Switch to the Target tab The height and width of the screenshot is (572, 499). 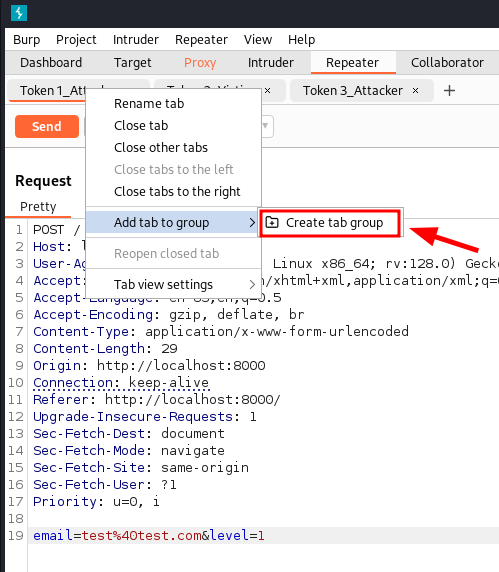[132, 63]
